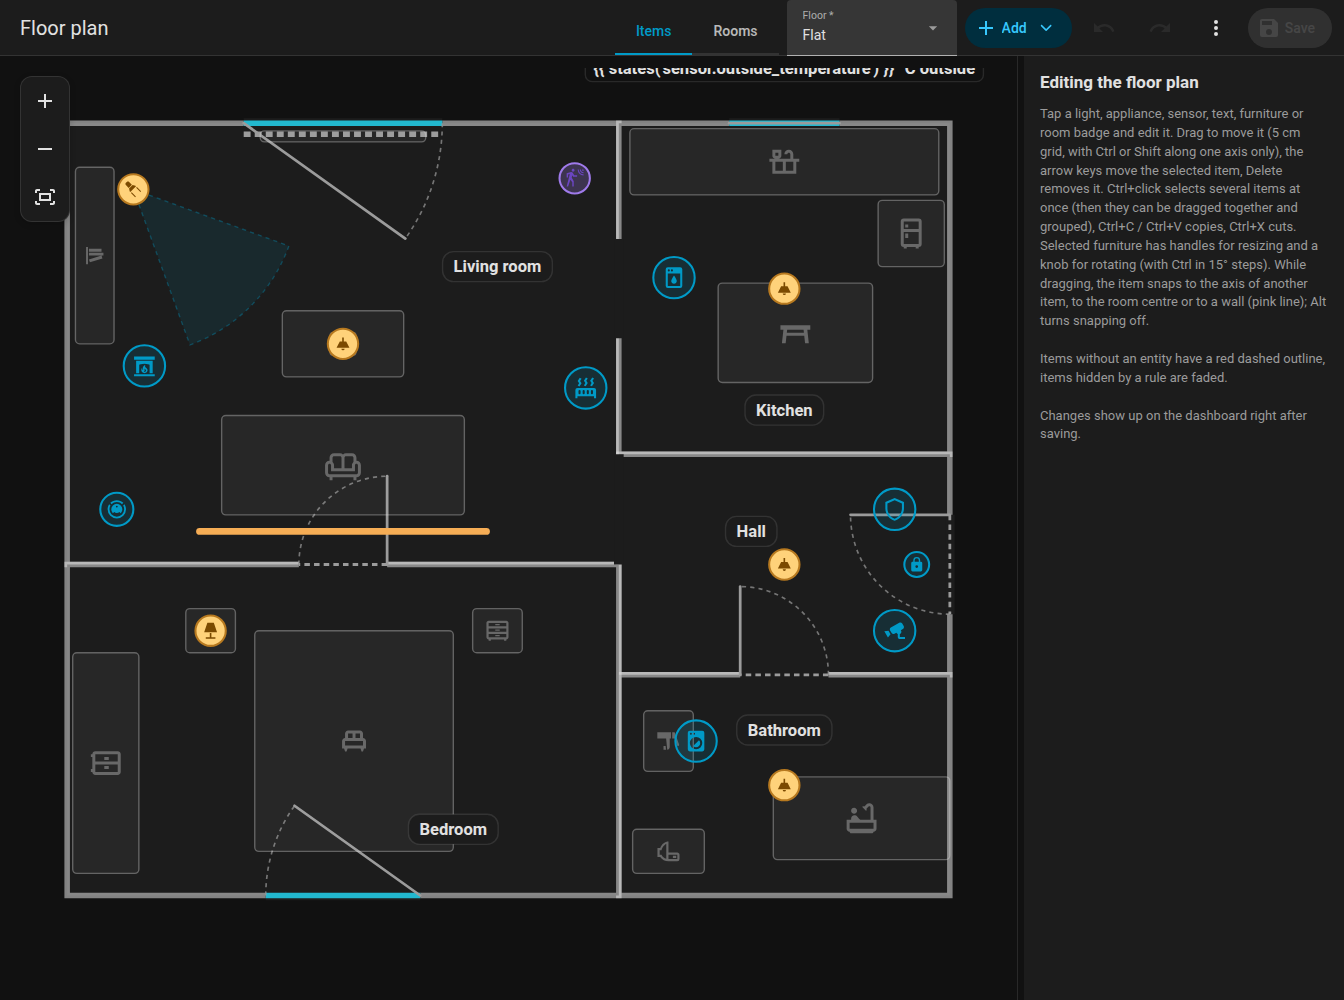The image size is (1344, 1000).
Task: Select the bedroom bedside lamp icon
Action: (x=210, y=631)
